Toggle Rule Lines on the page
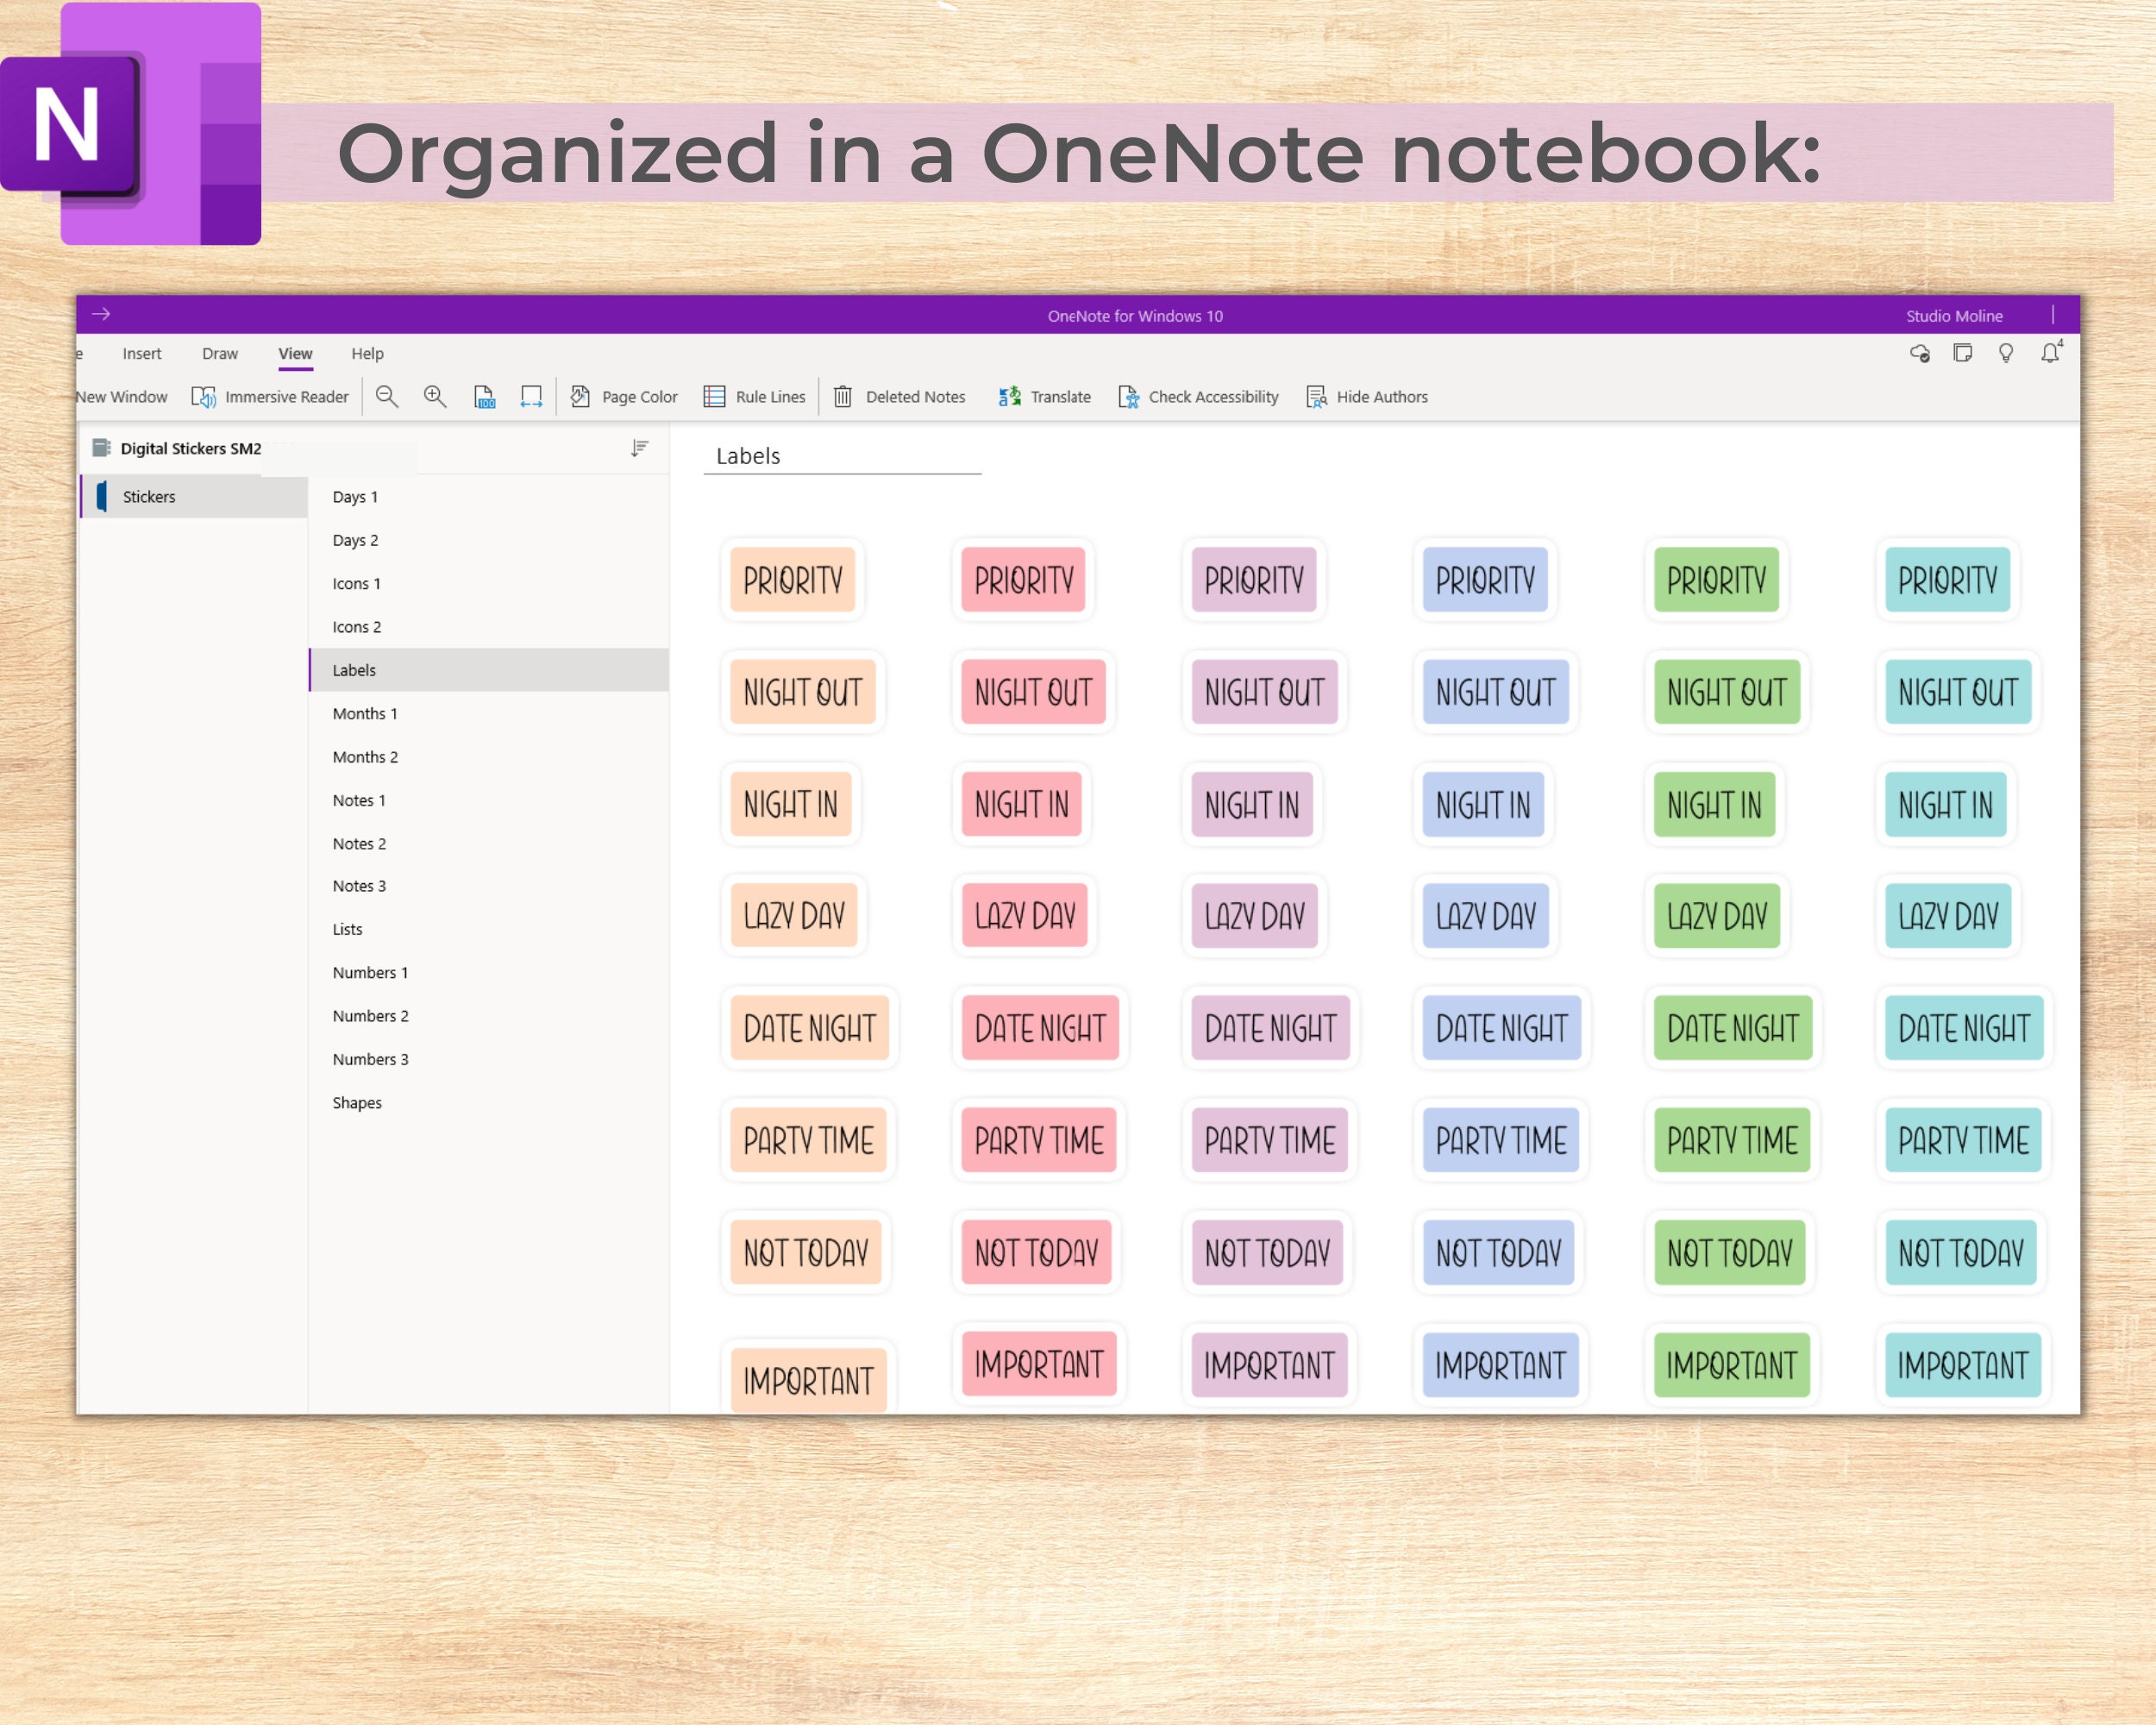 point(755,396)
